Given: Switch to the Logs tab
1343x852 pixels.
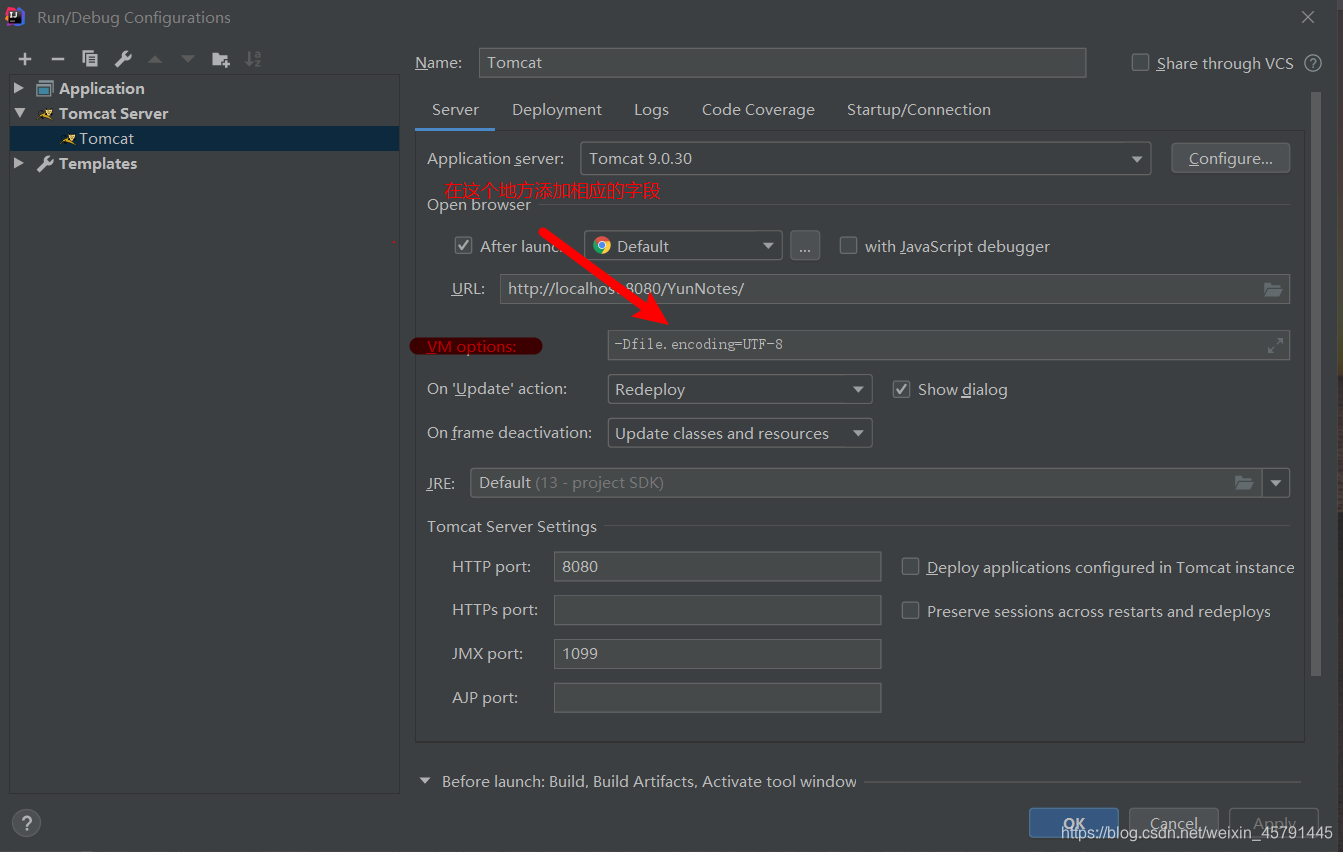Looking at the screenshot, I should pyautogui.click(x=651, y=110).
